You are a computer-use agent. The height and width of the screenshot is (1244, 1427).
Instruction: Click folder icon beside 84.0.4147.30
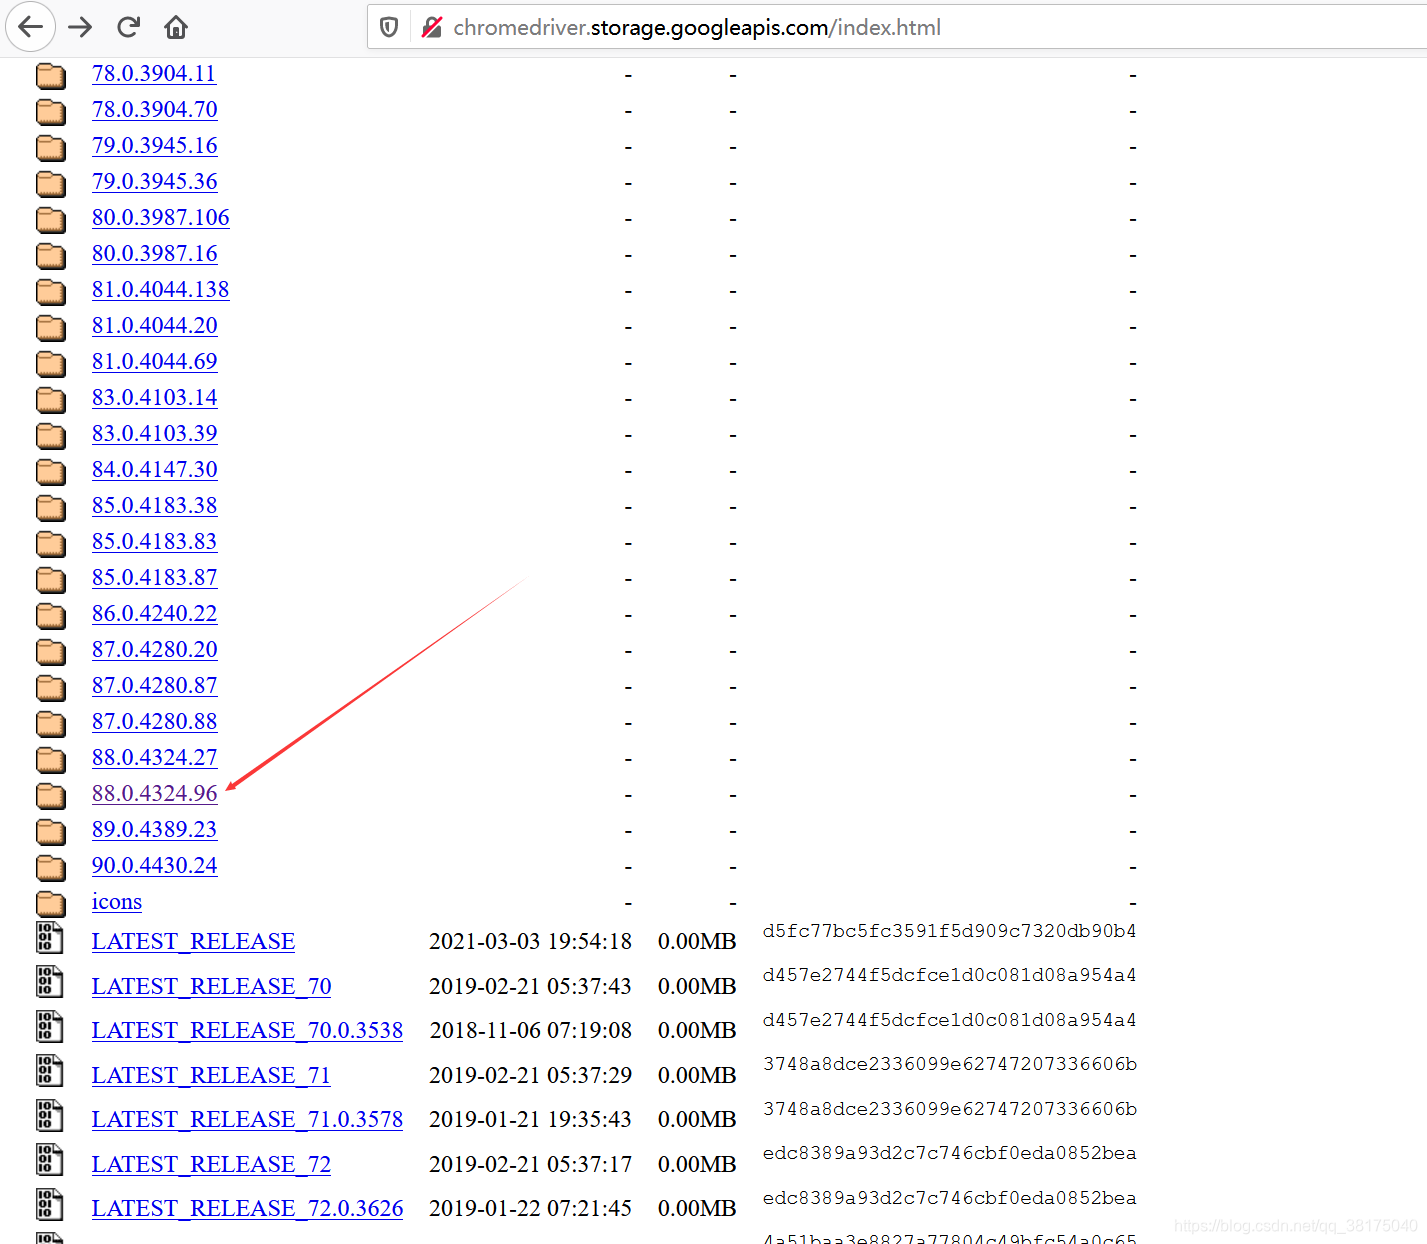point(51,471)
